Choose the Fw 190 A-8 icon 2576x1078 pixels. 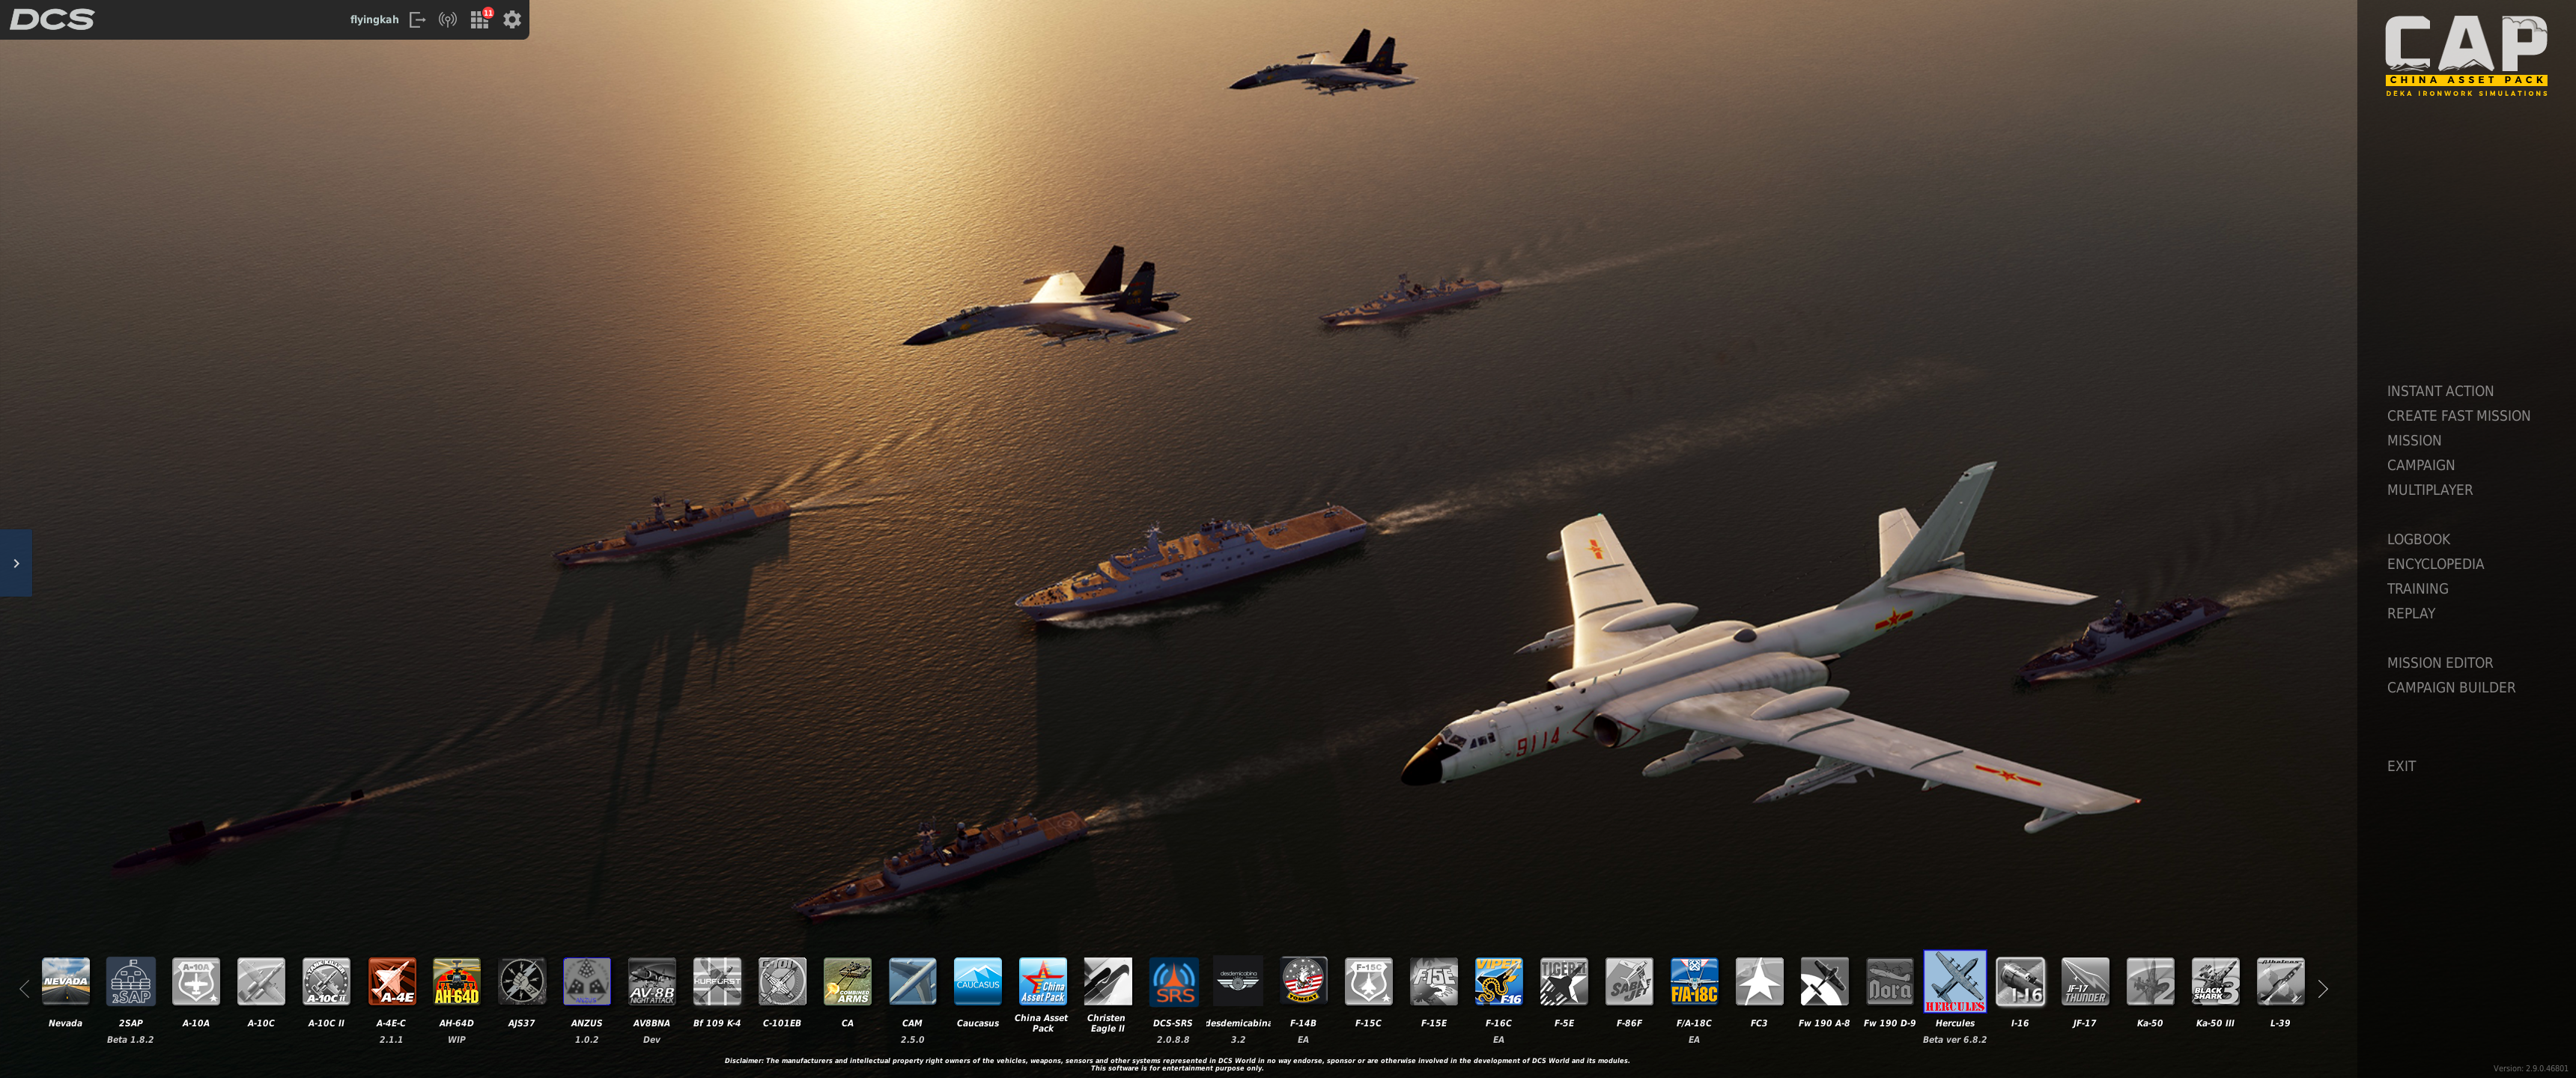tap(1824, 981)
